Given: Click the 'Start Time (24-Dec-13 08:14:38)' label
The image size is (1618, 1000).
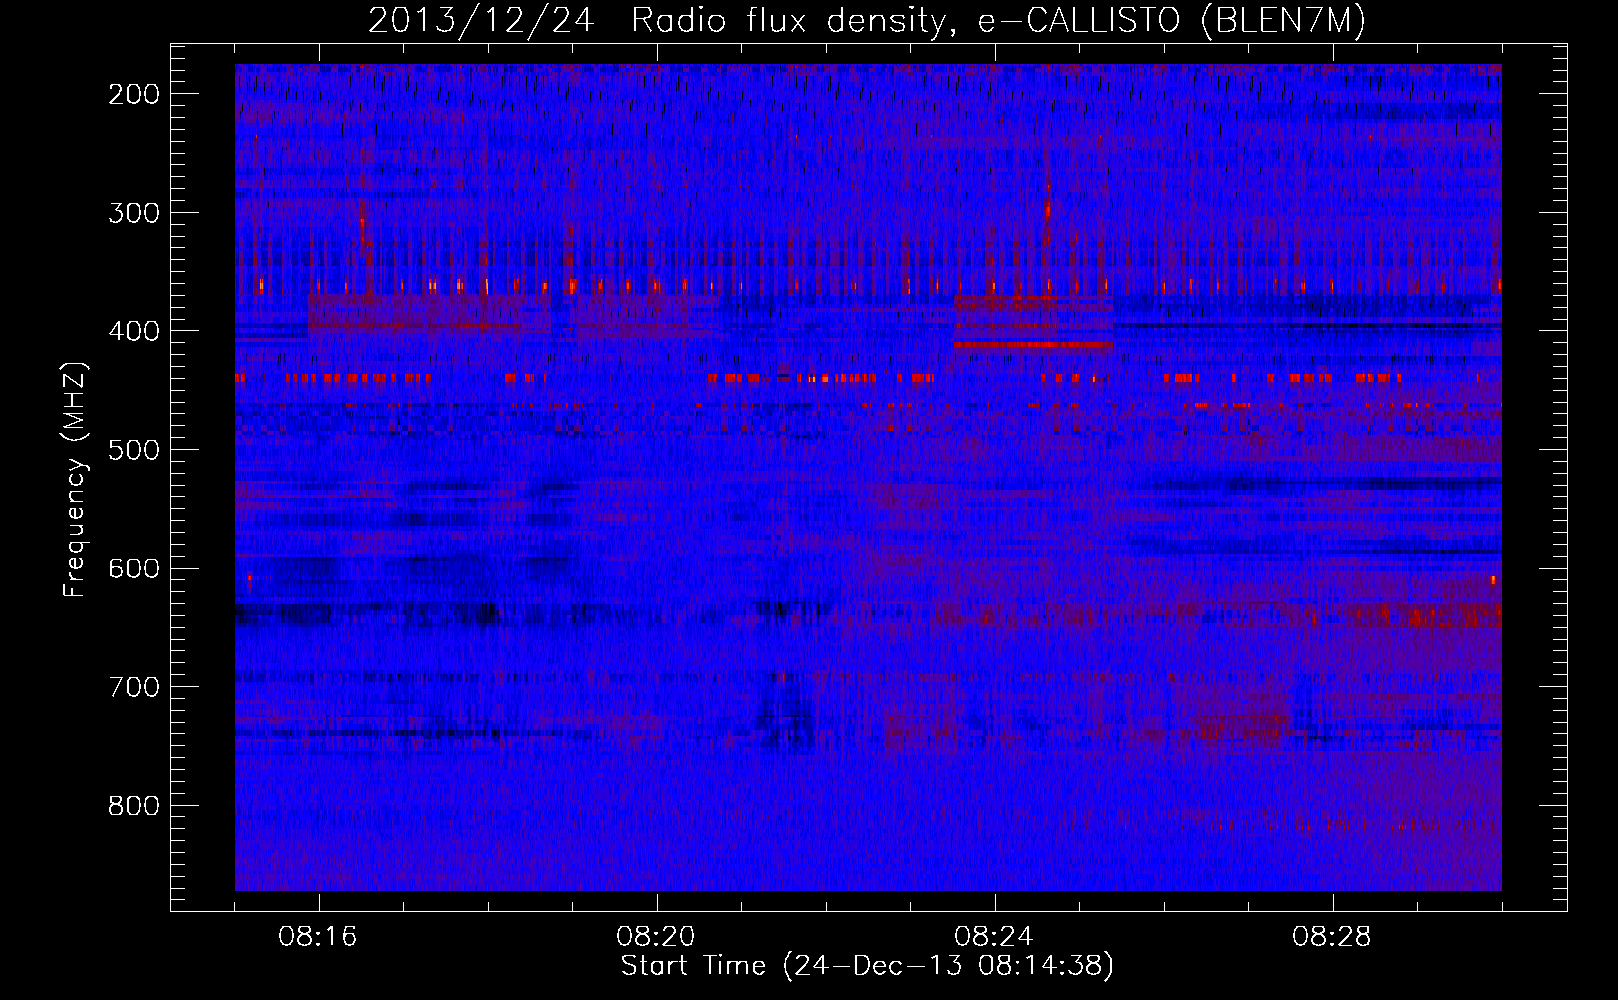Looking at the screenshot, I should pyautogui.click(x=867, y=966).
